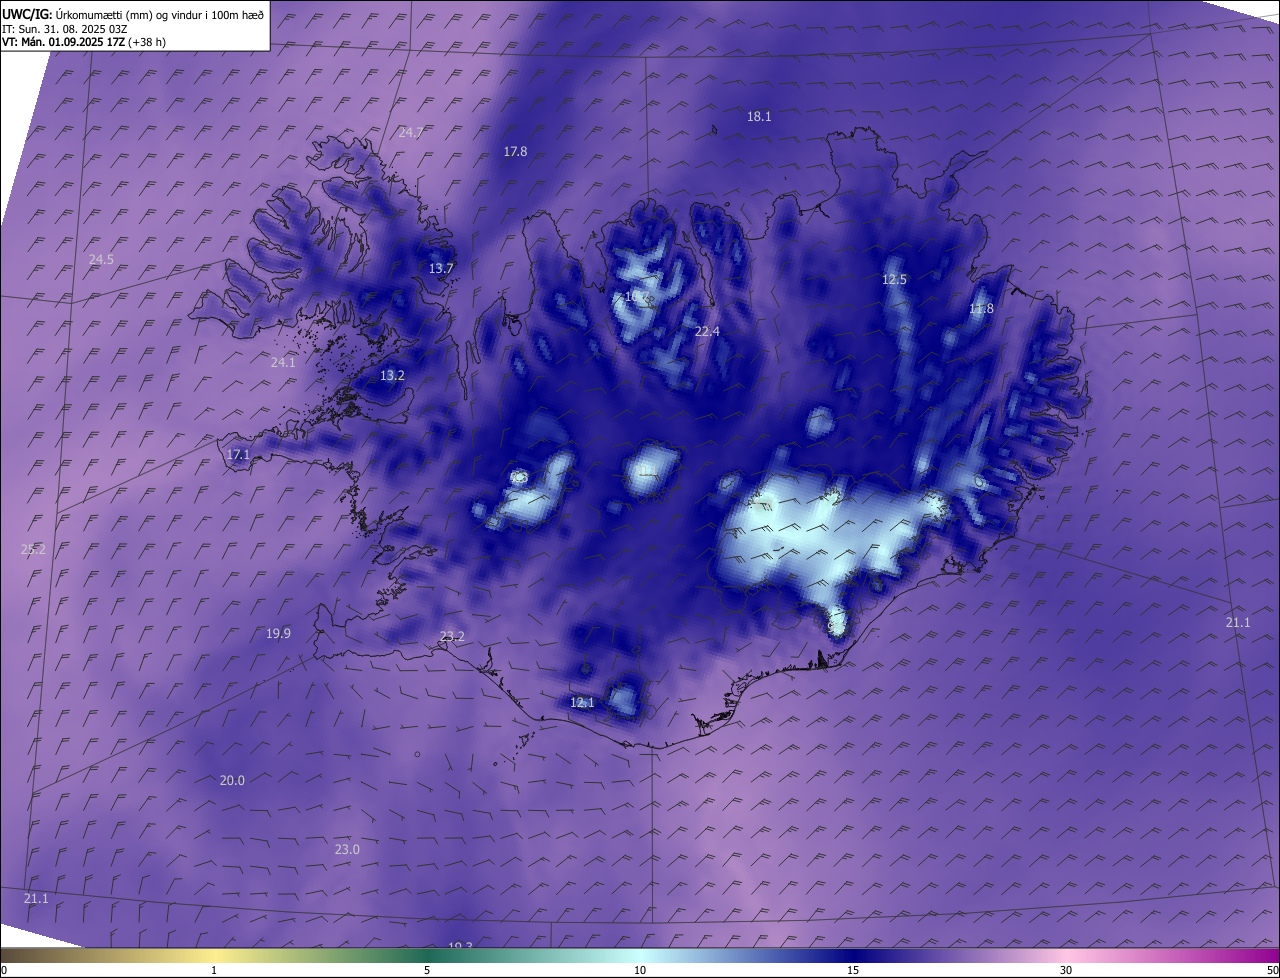The width and height of the screenshot is (1280, 978).
Task: Click the 17.8 value on the map
Action: click(515, 151)
